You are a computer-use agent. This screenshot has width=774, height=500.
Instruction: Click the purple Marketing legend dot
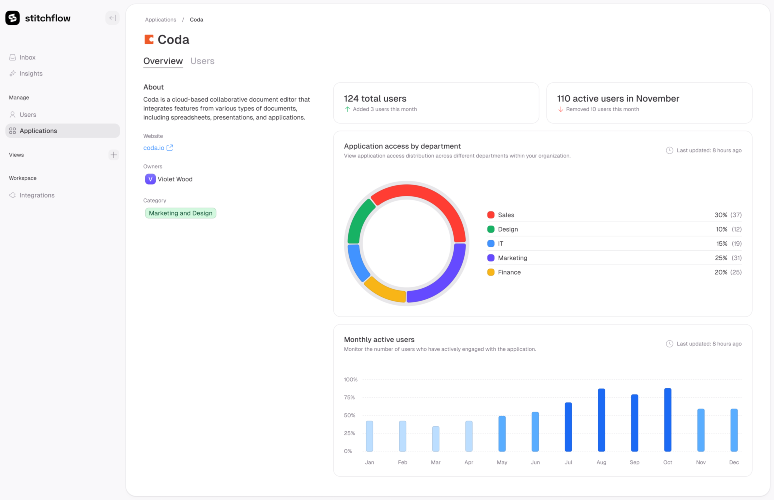[491, 258]
